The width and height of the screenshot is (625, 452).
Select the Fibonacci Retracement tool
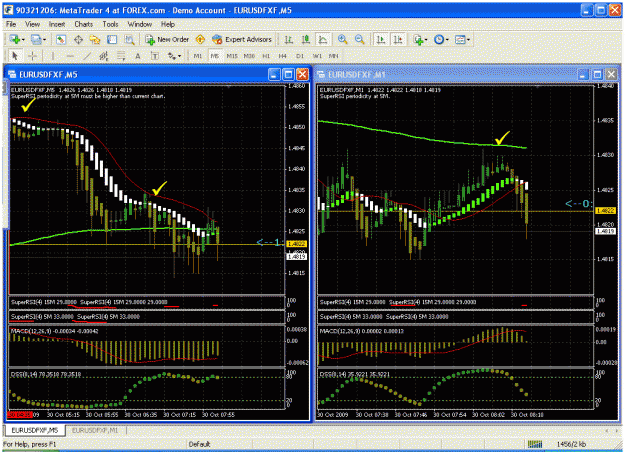coord(121,56)
